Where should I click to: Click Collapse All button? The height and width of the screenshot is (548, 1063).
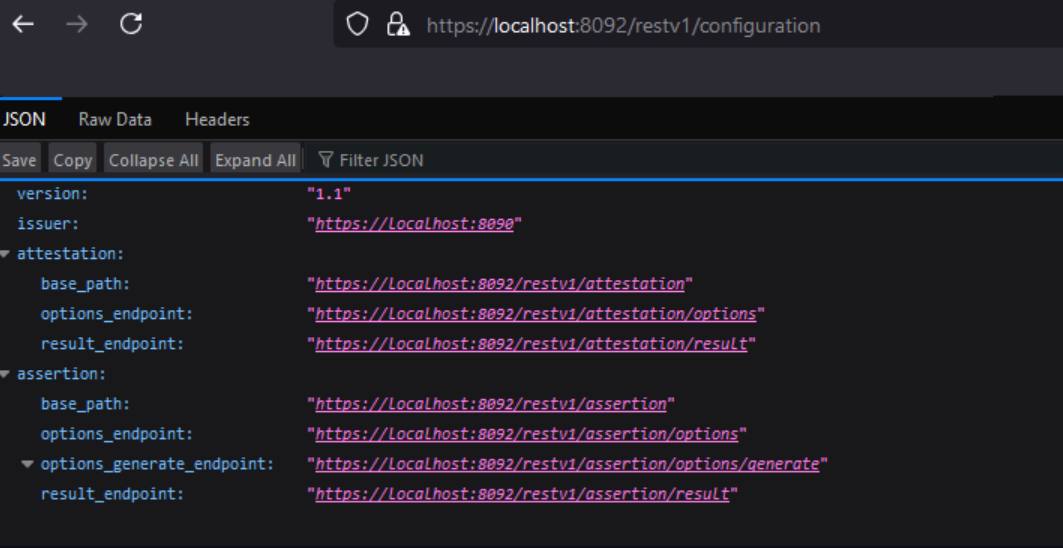click(x=153, y=160)
